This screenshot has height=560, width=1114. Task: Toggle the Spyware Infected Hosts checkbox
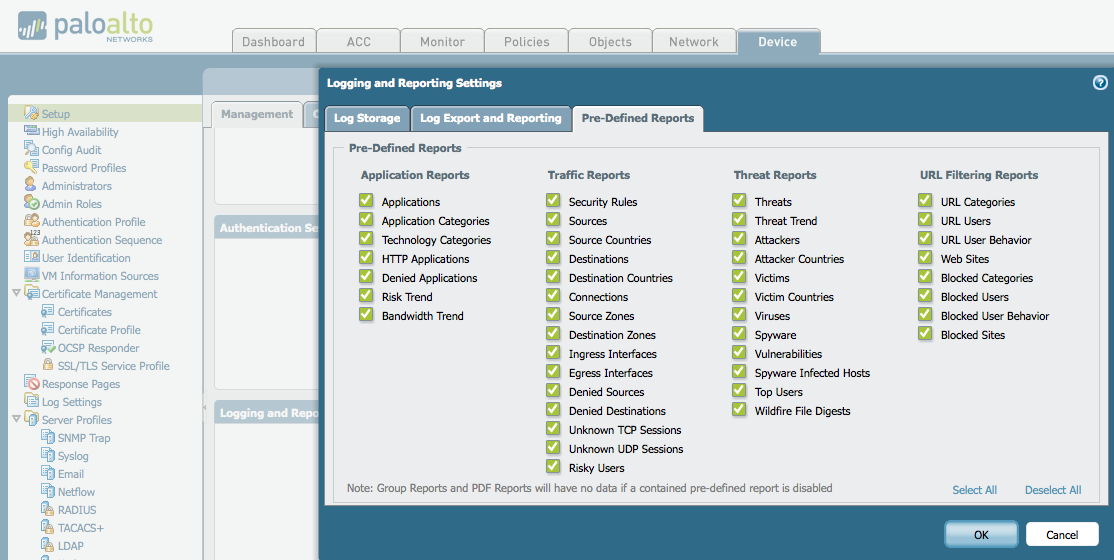point(739,372)
